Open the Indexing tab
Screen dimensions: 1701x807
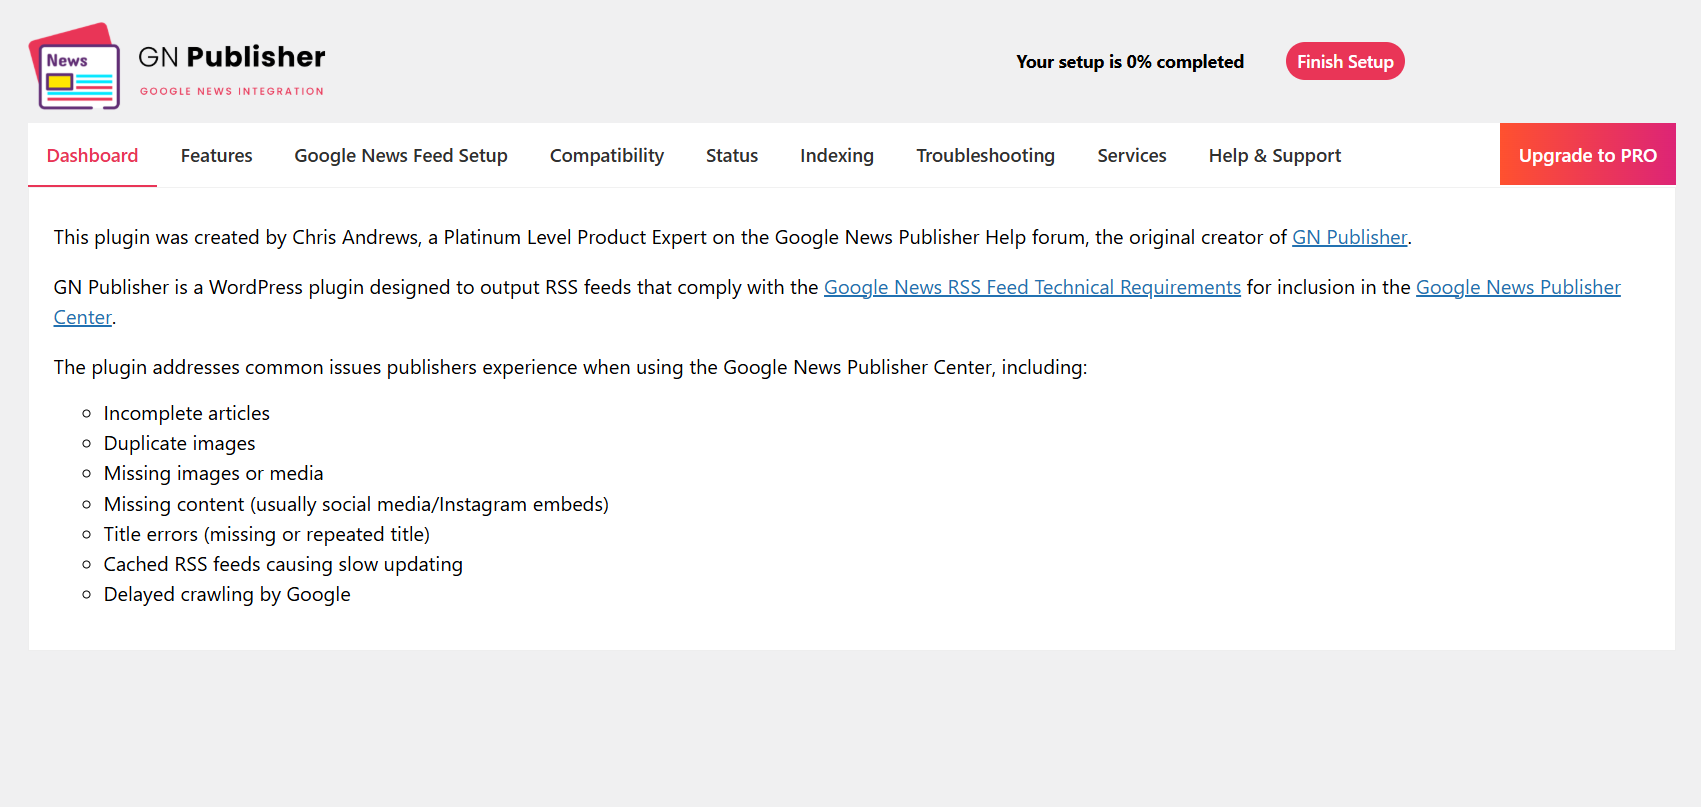coord(837,155)
